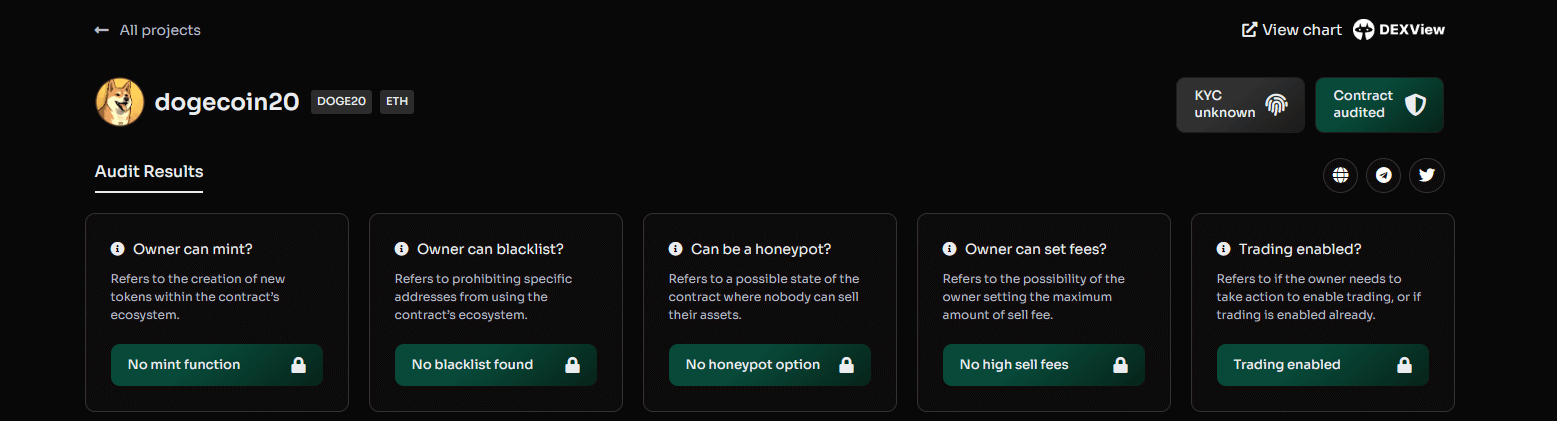Click the KYC unknown badge
The height and width of the screenshot is (421, 1557).
(1240, 104)
